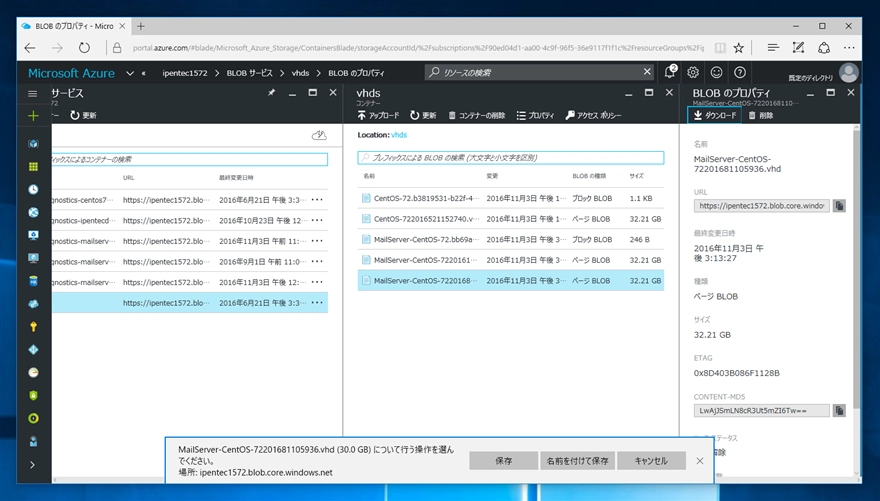Clear the resource search with X
Image resolution: width=880 pixels, height=501 pixels.
[647, 71]
